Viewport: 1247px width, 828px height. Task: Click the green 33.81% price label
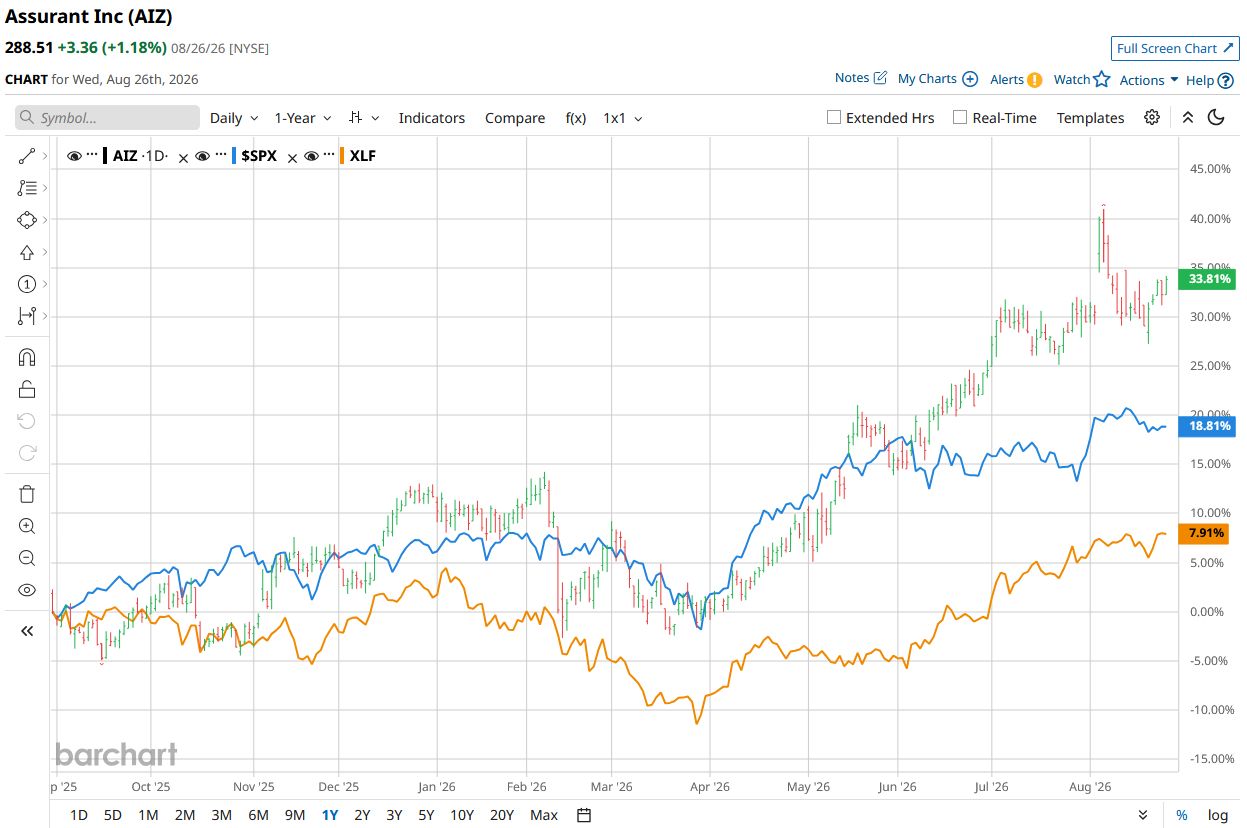point(1207,279)
